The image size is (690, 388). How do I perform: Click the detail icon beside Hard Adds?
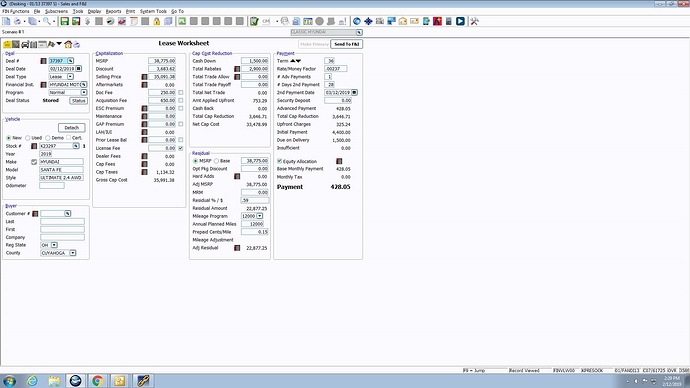(x=237, y=176)
